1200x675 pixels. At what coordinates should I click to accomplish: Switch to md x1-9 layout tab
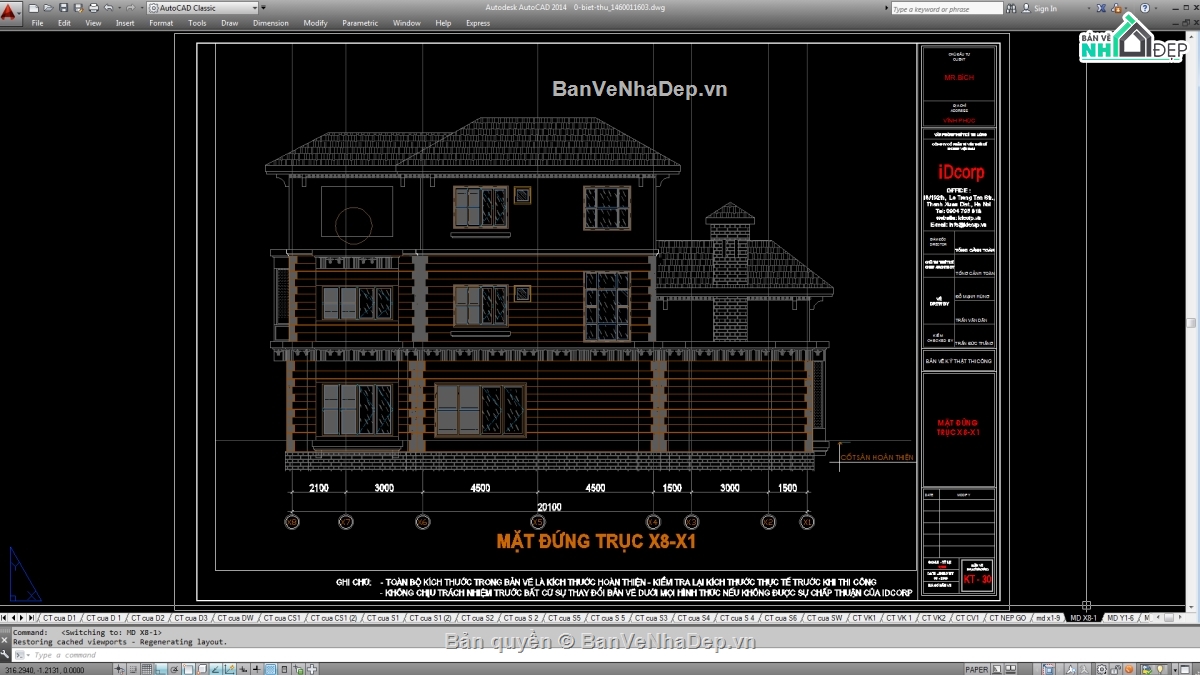click(1048, 618)
